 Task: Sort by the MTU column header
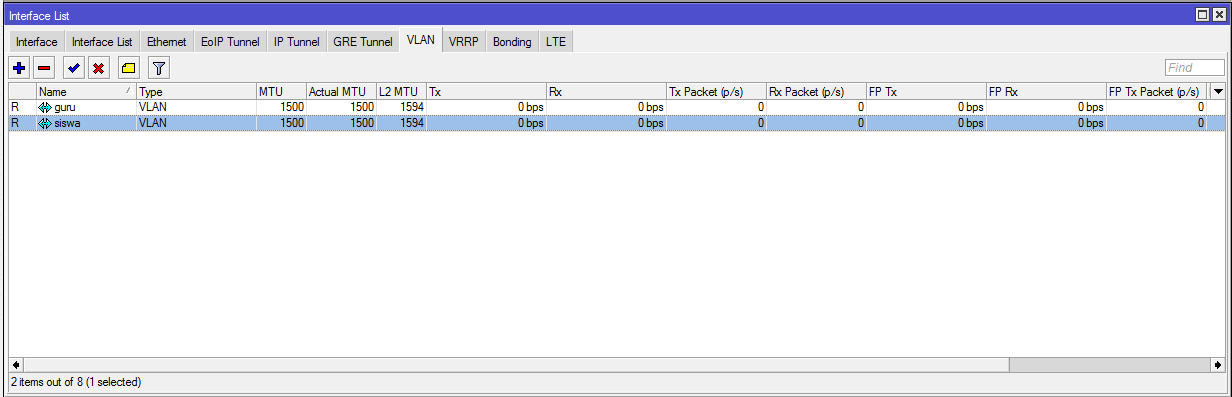click(281, 92)
